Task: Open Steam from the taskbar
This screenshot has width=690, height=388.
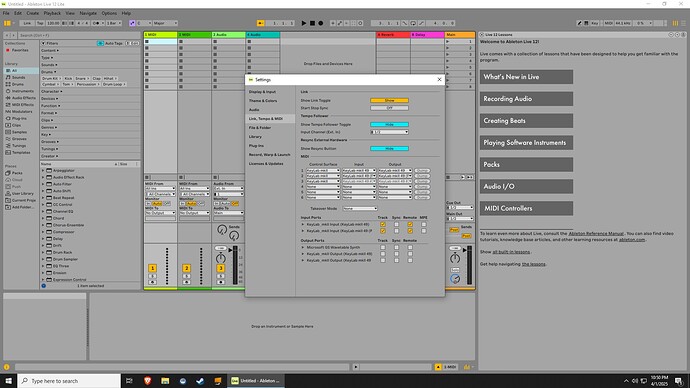Action: [200, 381]
